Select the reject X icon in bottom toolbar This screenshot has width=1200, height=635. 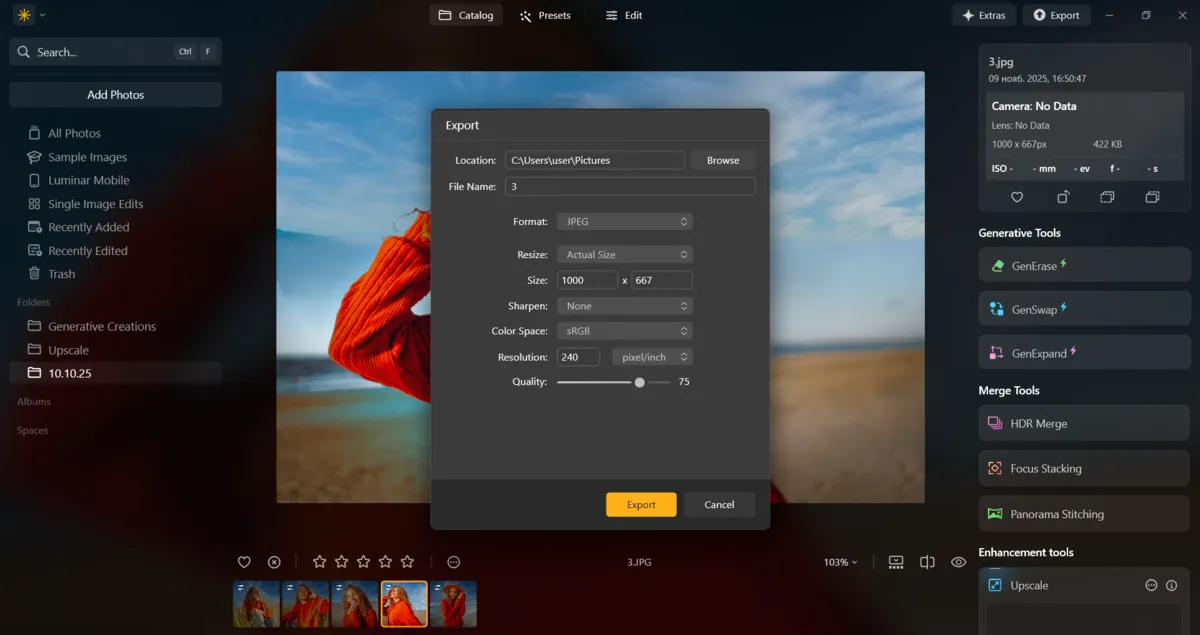pyautogui.click(x=274, y=562)
